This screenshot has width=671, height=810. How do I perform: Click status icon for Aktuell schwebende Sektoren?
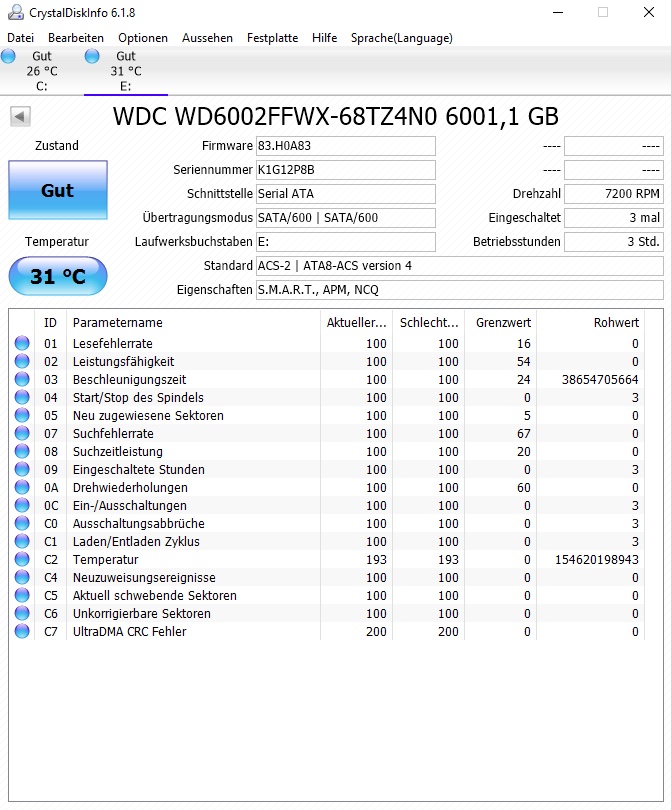[x=22, y=595]
